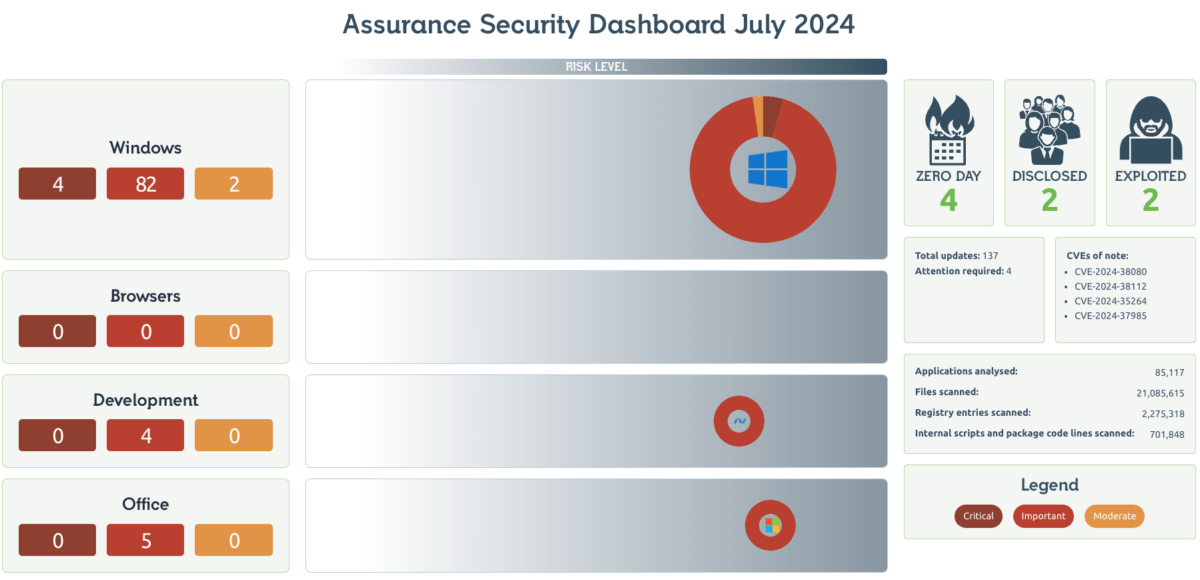Select the Important legend swatch
Viewport: 1200px width, 580px height.
[1043, 516]
